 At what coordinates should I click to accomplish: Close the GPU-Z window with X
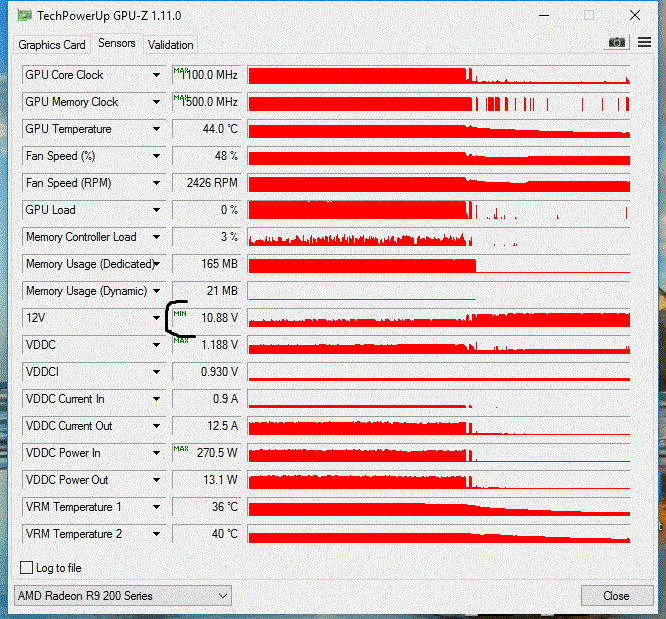[x=635, y=15]
